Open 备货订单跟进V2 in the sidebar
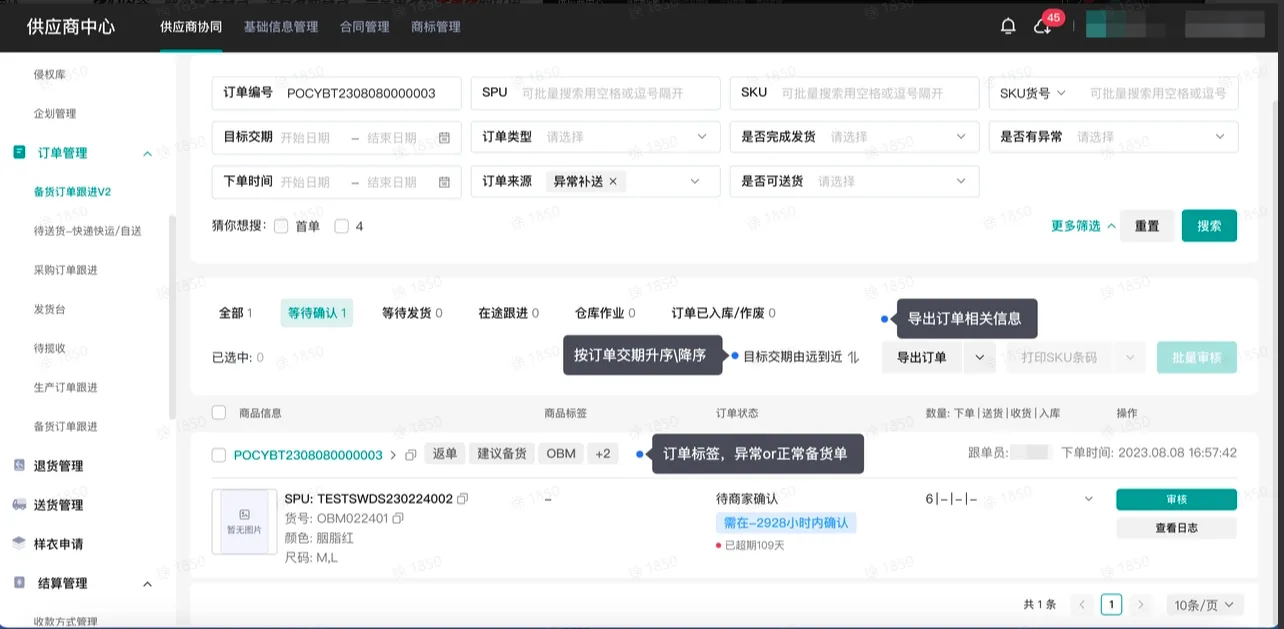Viewport: 1284px width, 629px height. pos(72,192)
